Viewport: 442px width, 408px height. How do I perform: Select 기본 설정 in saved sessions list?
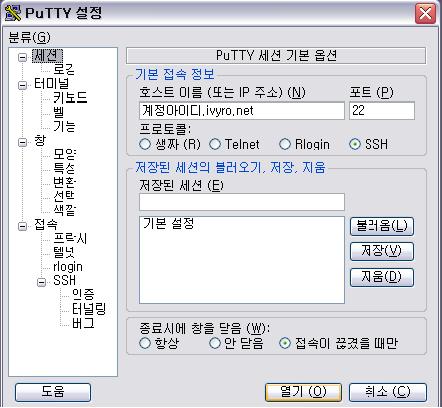coord(169,223)
